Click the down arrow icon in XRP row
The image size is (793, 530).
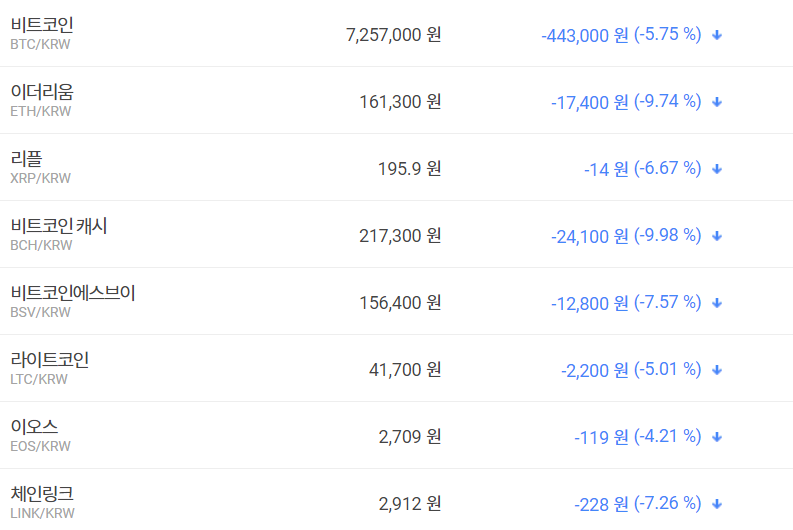point(717,169)
